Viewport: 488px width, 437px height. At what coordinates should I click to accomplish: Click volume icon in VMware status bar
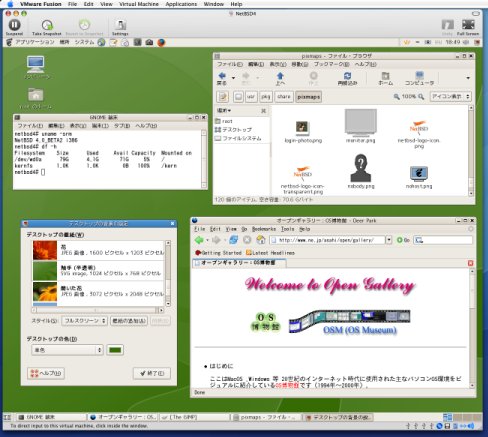tap(470, 426)
